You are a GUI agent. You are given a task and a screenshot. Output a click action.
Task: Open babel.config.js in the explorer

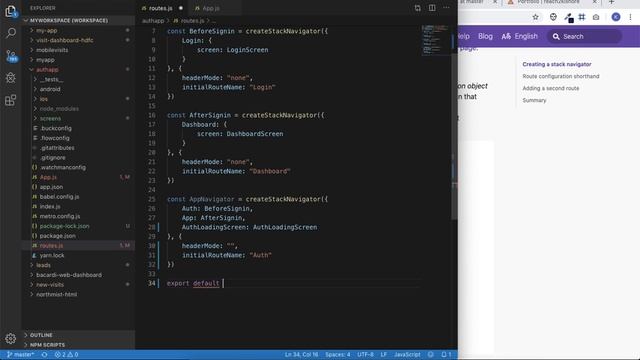tap(59, 197)
